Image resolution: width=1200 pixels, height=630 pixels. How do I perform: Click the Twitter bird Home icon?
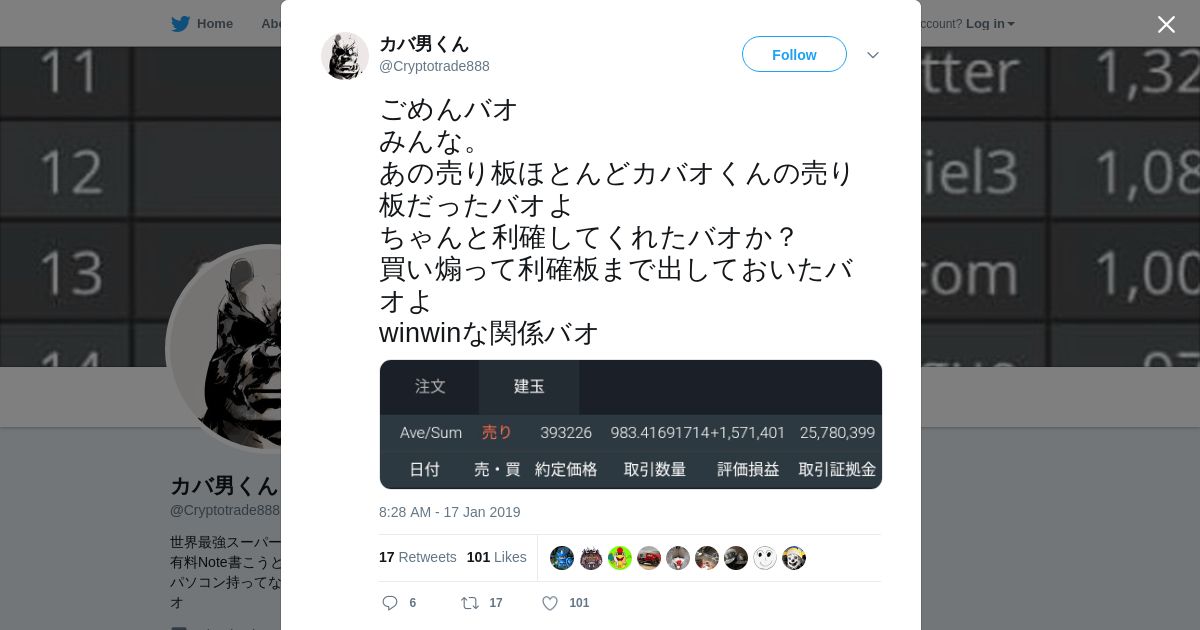(180, 23)
